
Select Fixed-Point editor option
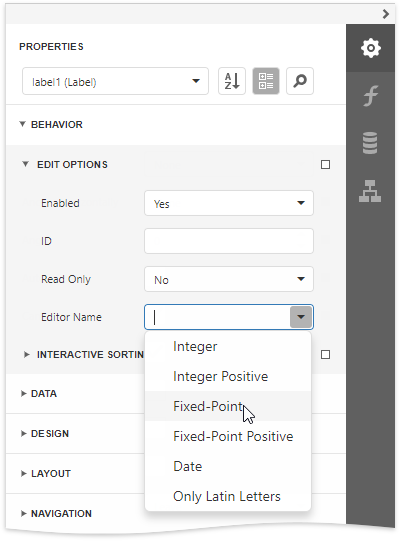[228, 406]
